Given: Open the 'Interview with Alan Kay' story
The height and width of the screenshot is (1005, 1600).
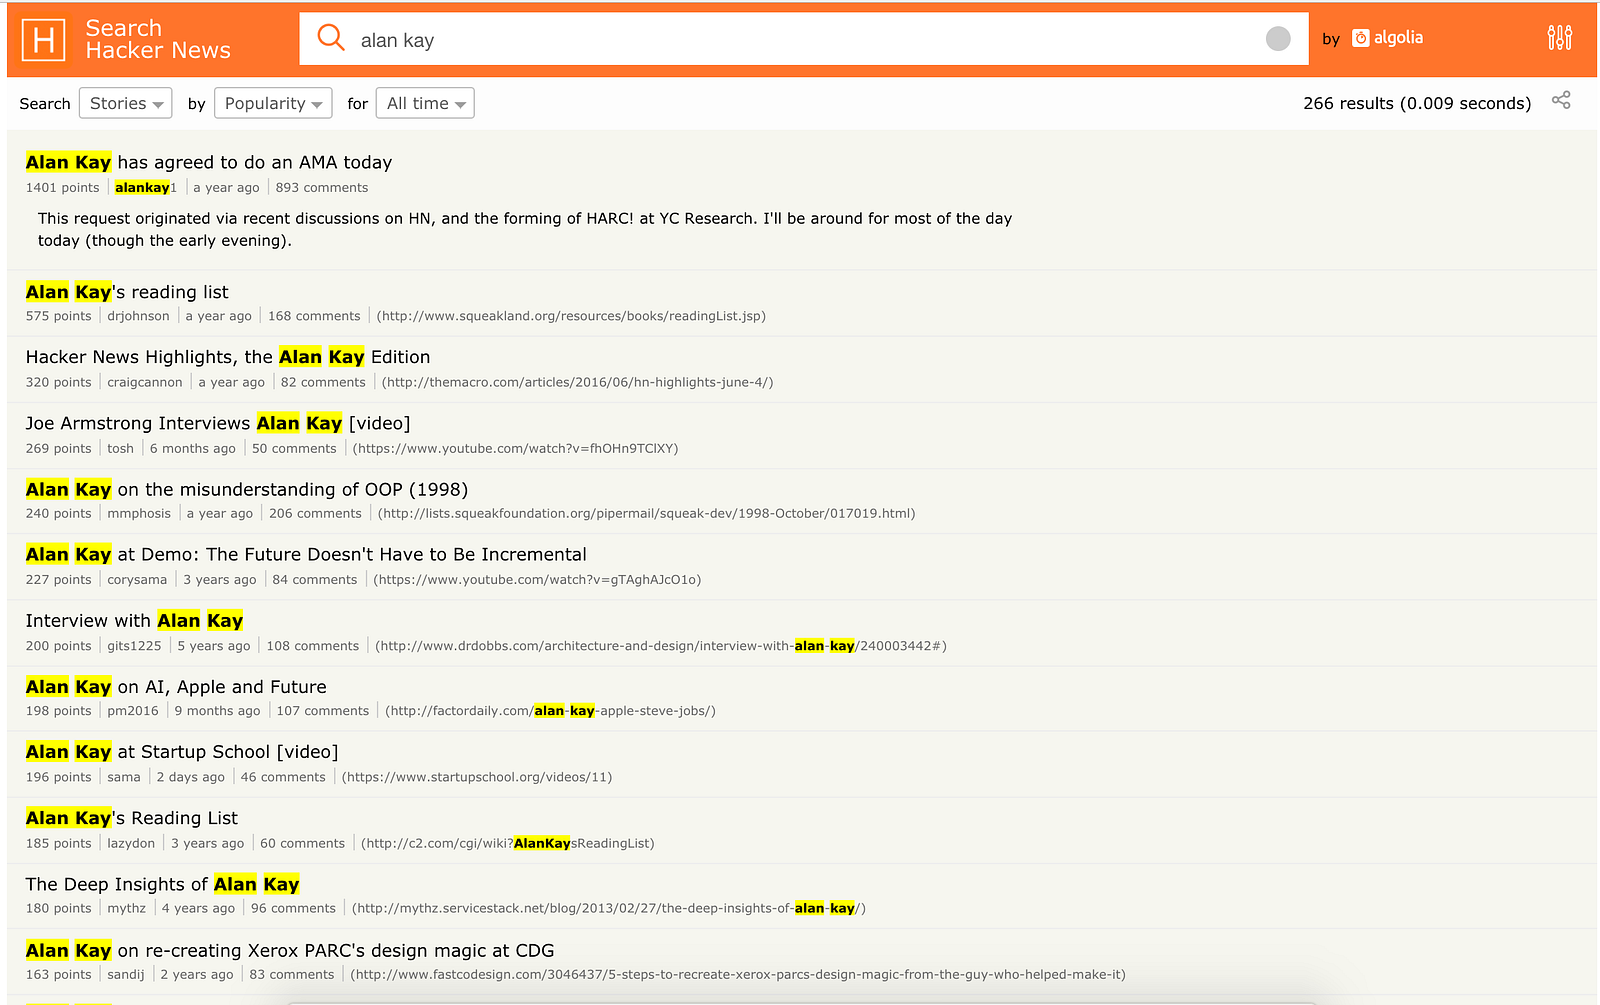Looking at the screenshot, I should [134, 621].
